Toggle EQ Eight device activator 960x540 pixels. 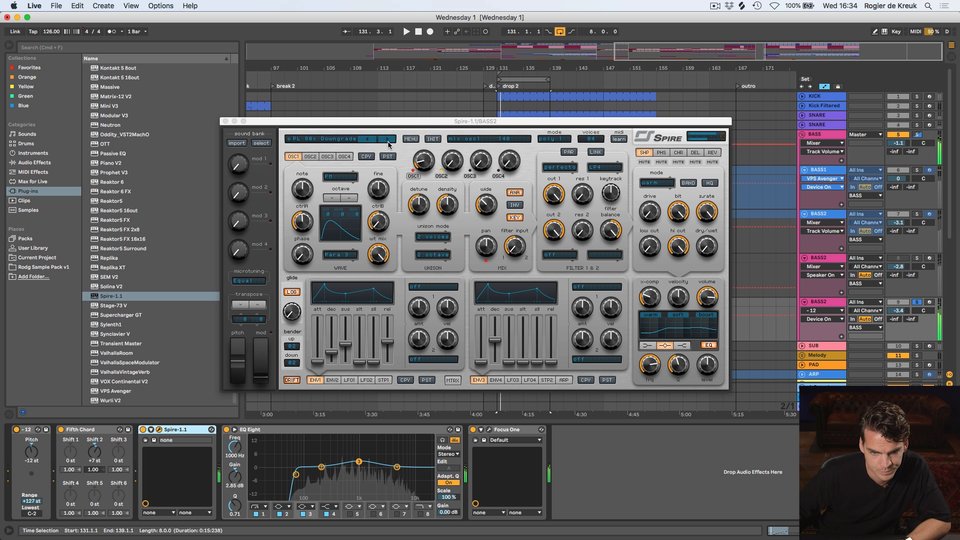227,430
